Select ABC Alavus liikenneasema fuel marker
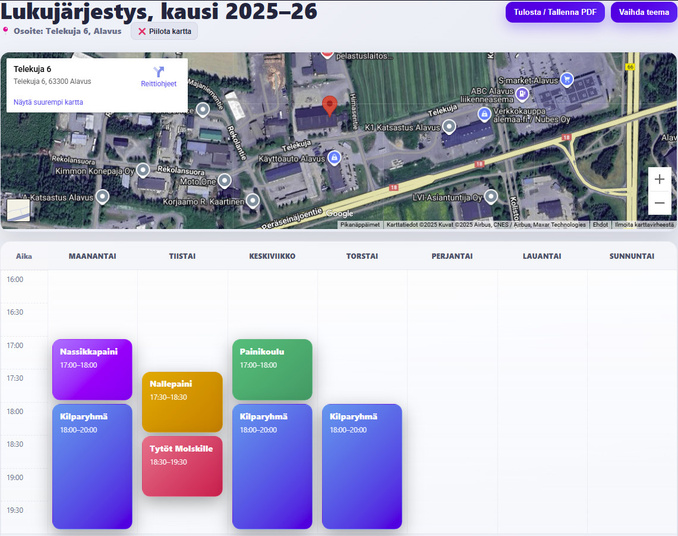Screen dimensions: 678x536 pos(522,93)
